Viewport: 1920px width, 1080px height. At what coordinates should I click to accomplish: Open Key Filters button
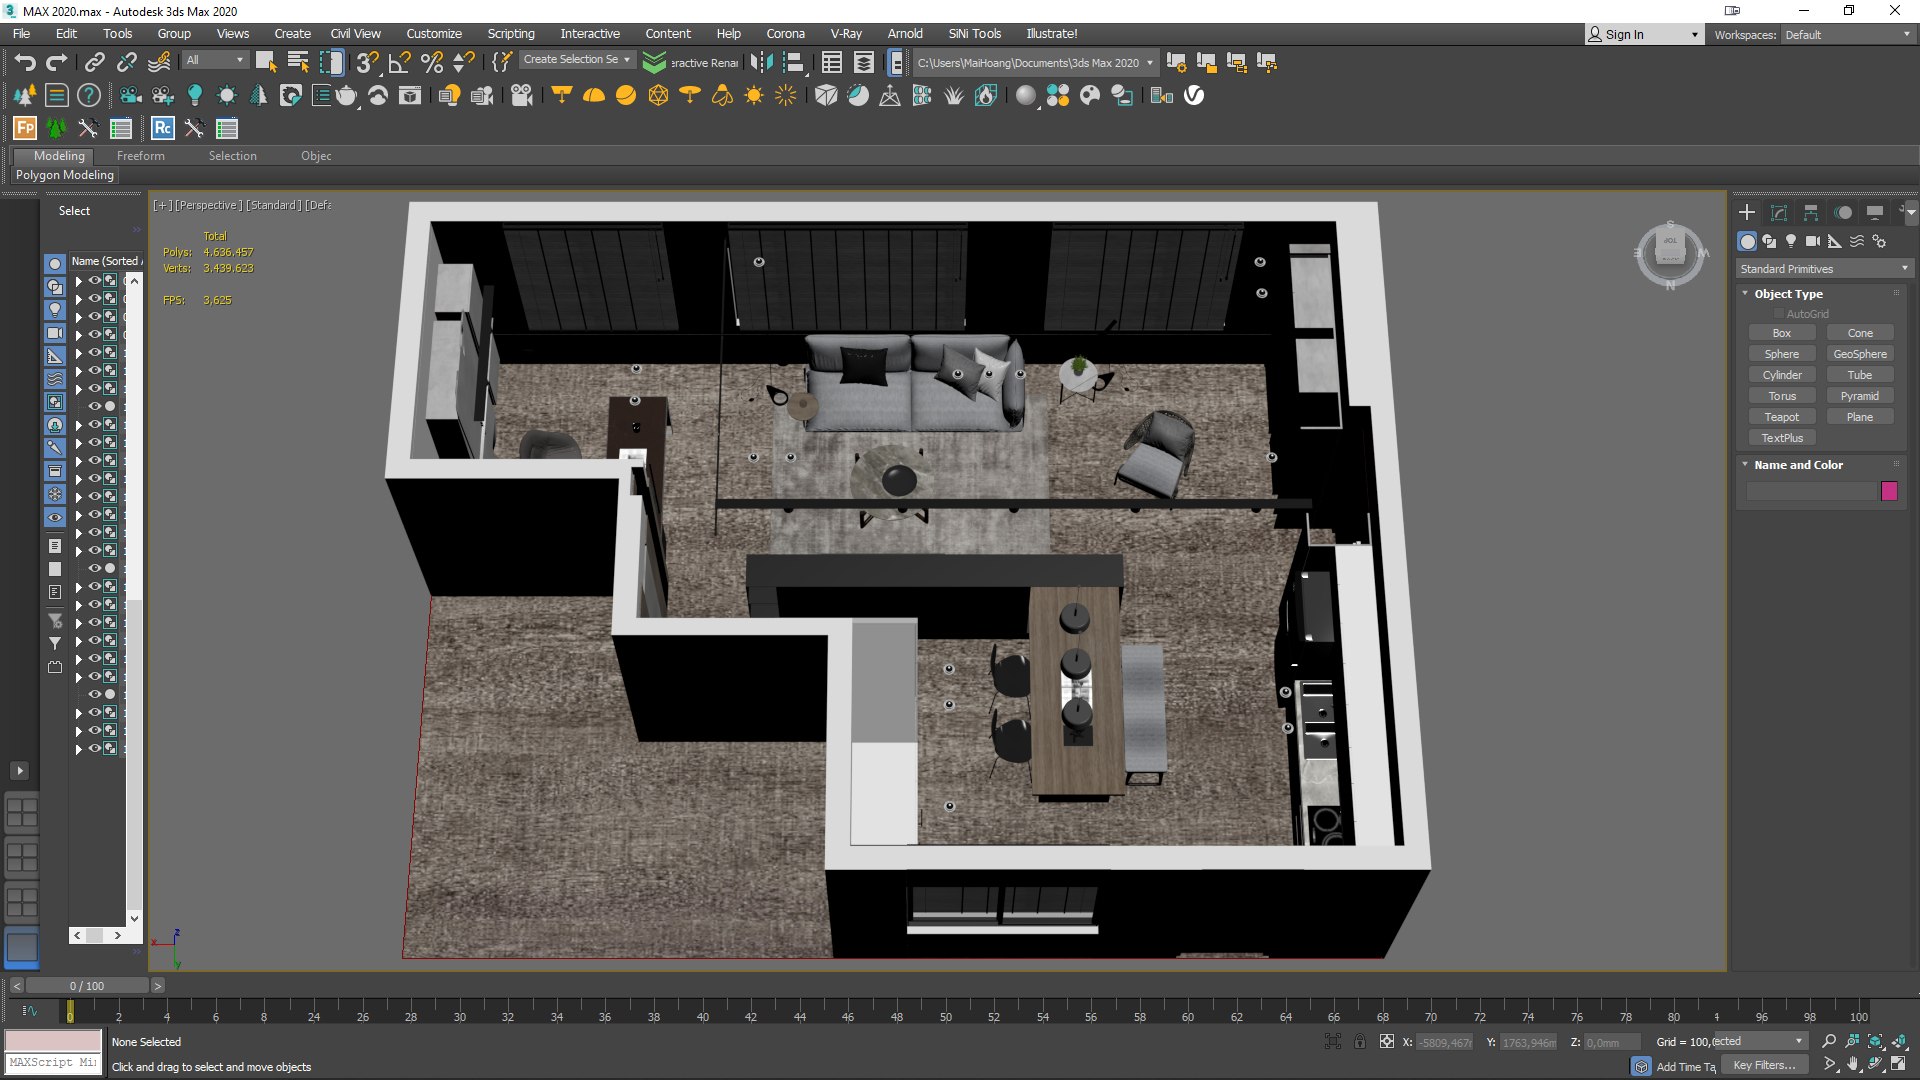coord(1764,1066)
